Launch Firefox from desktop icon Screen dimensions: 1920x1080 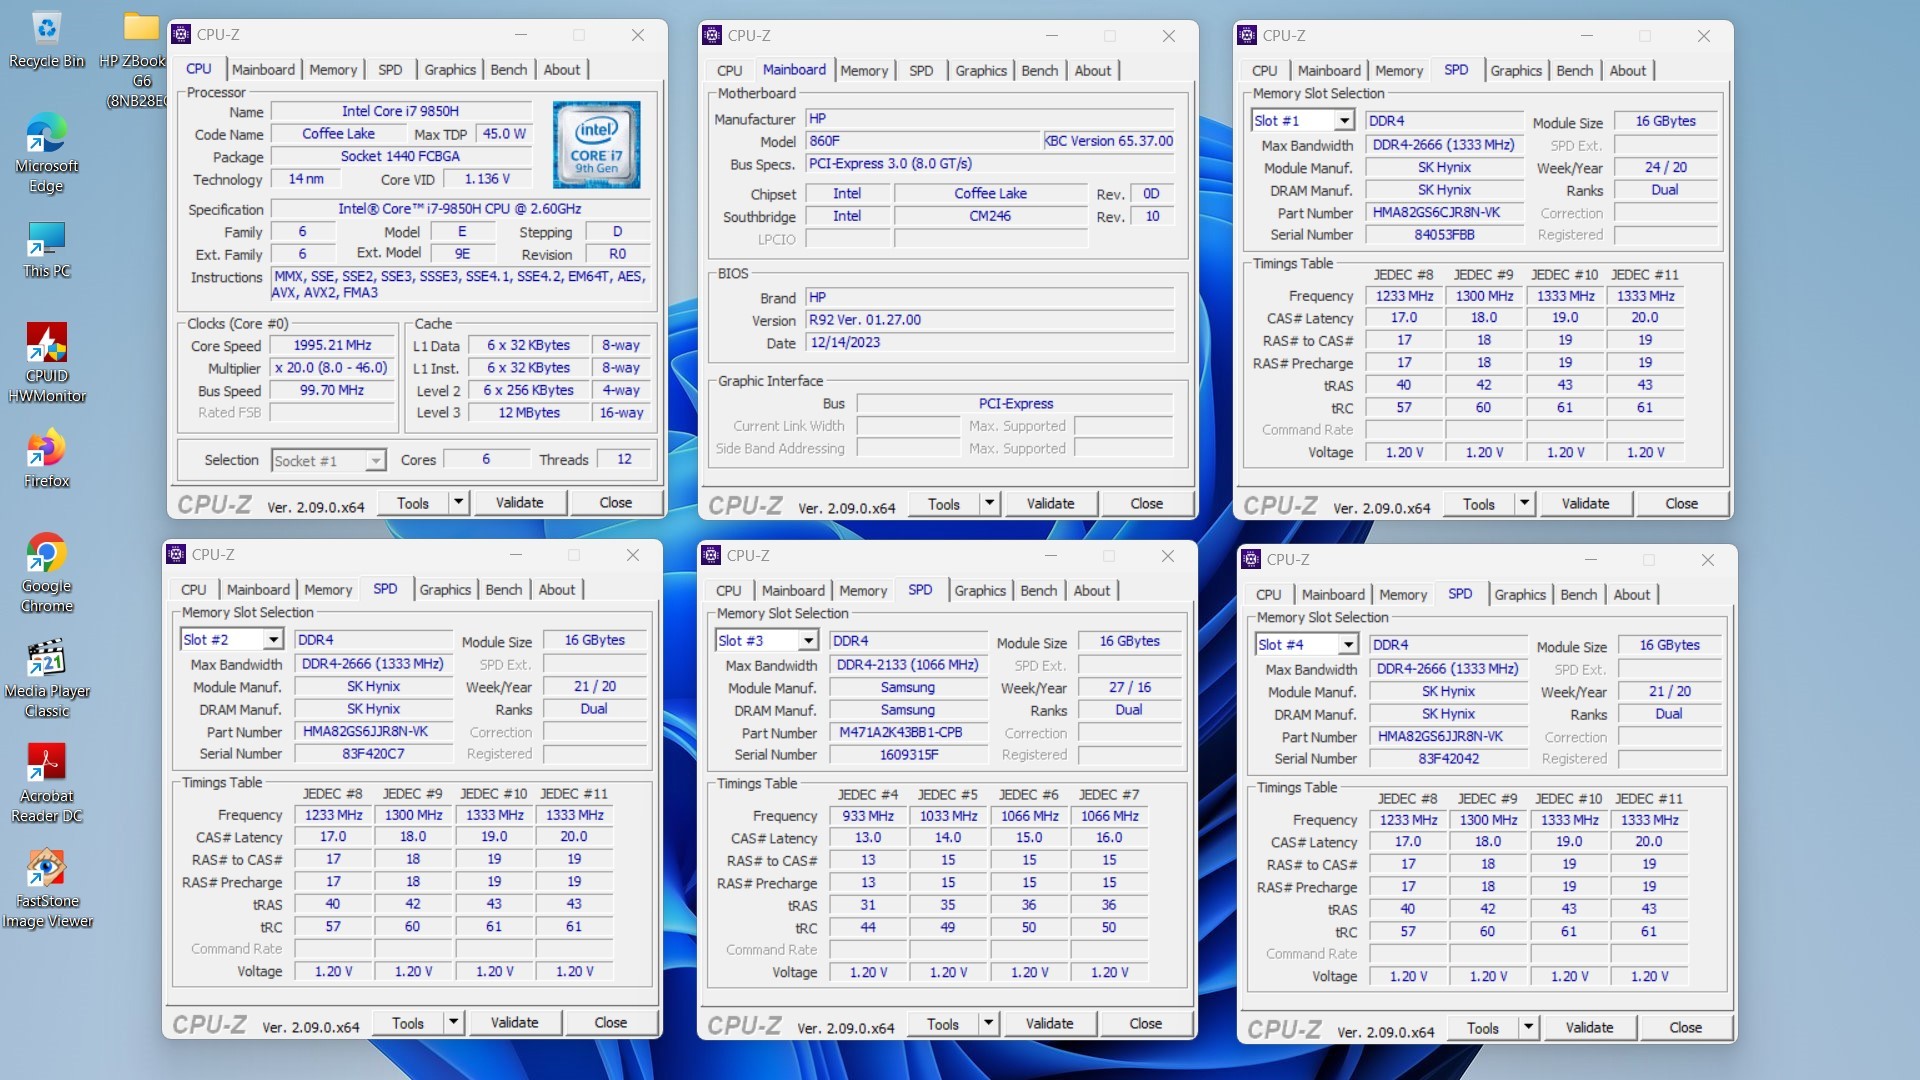(46, 460)
